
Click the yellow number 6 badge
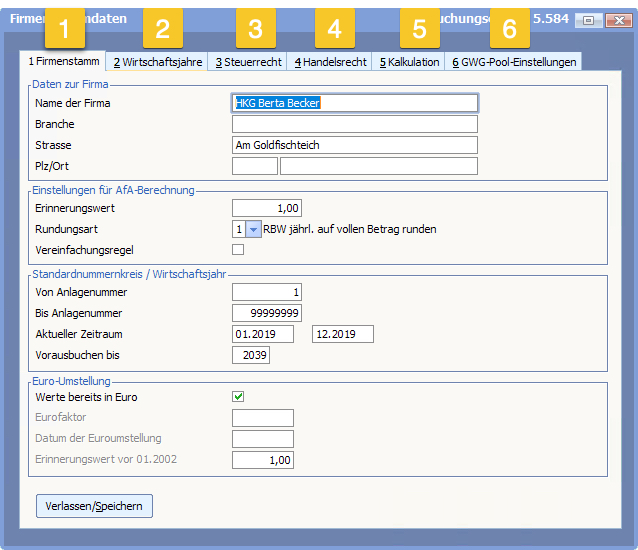click(x=509, y=29)
